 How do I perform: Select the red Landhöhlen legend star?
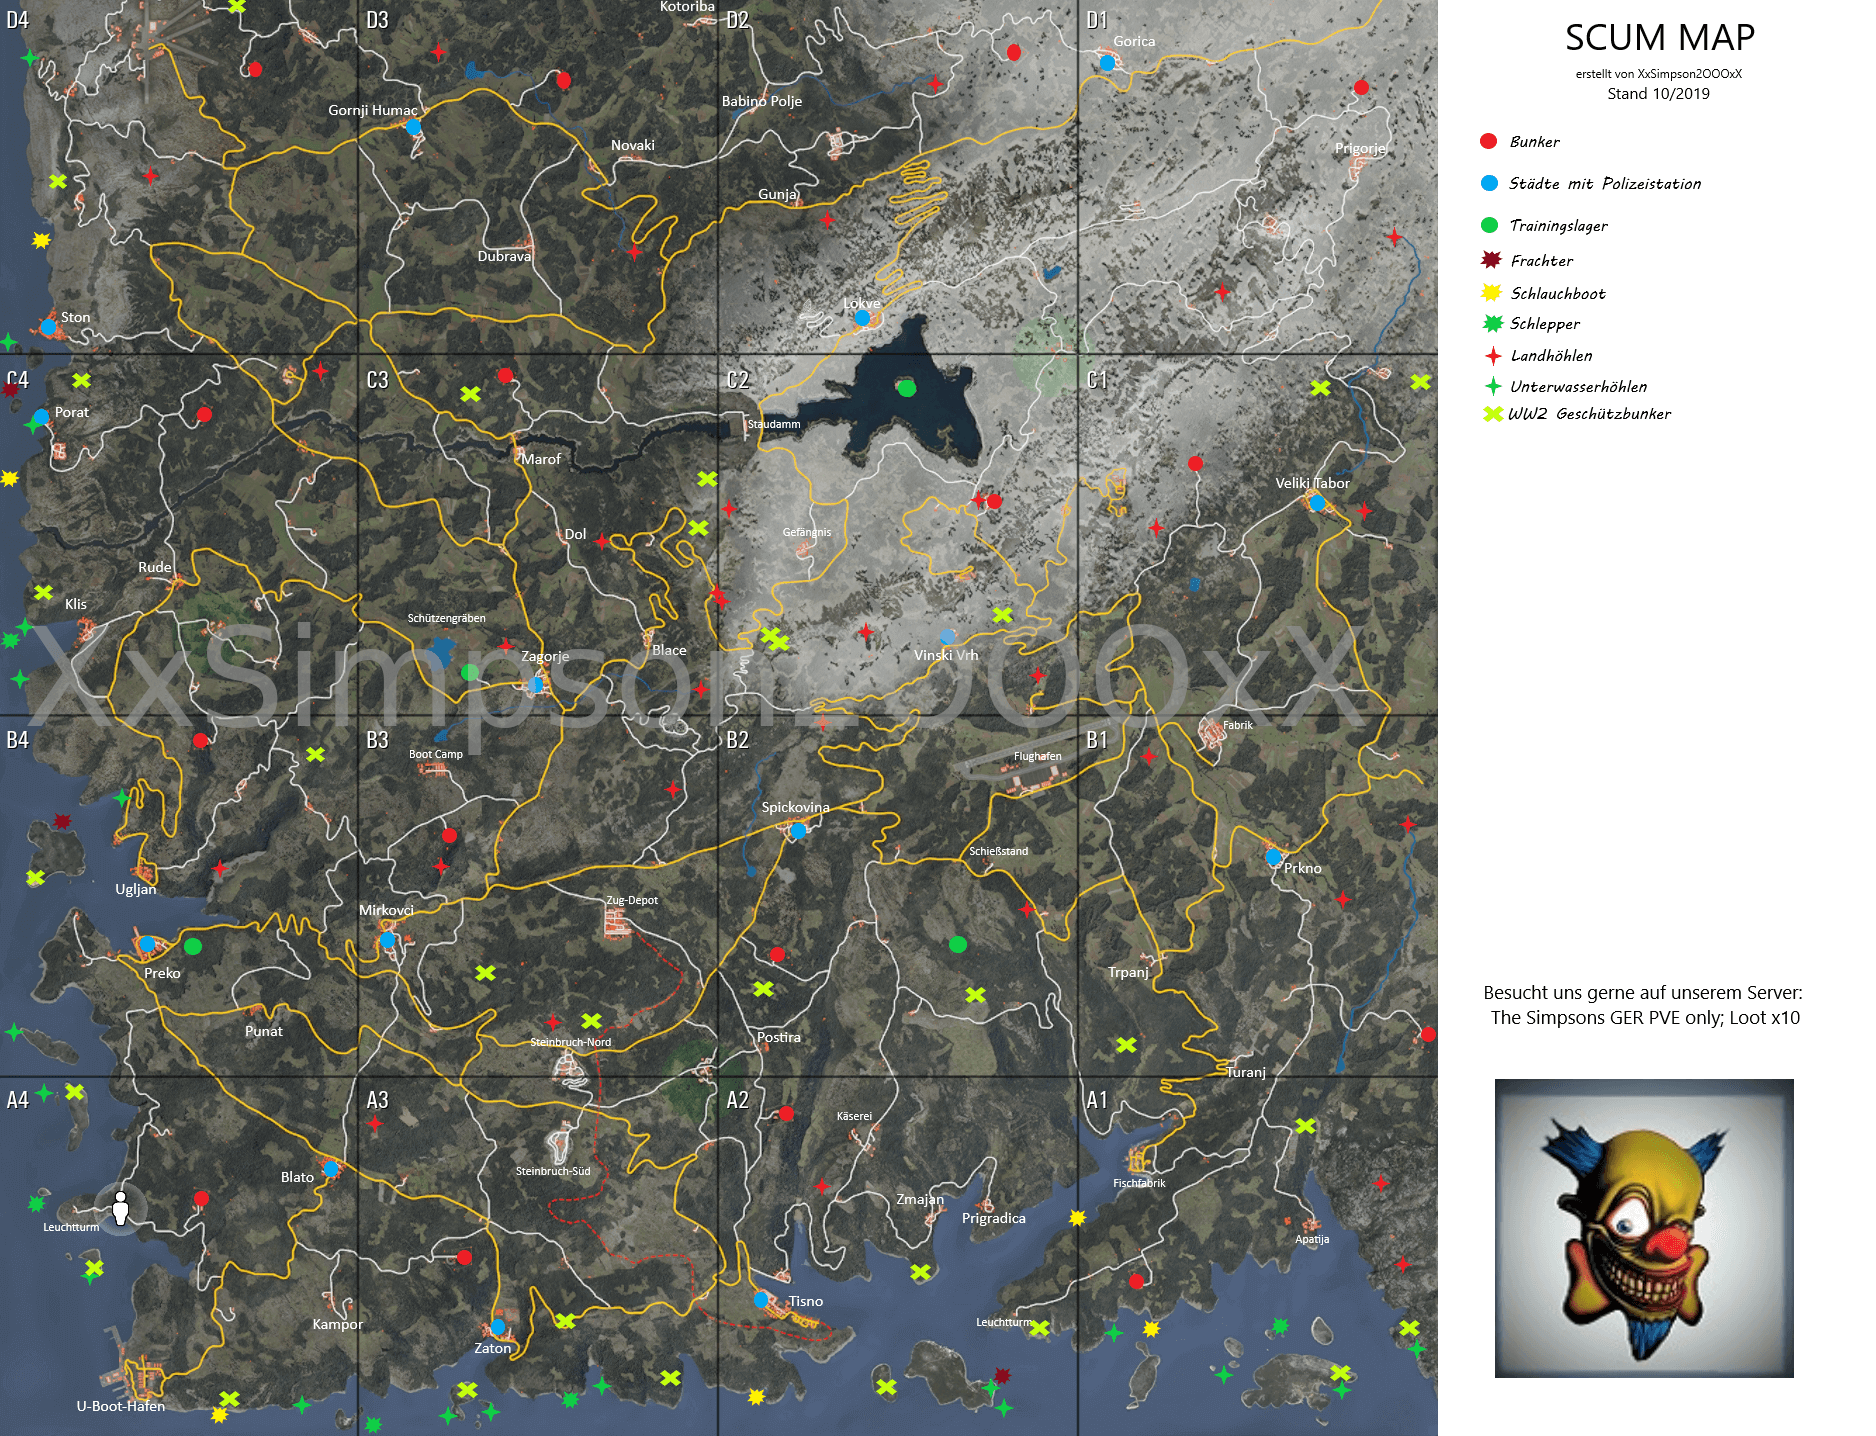tap(1493, 355)
